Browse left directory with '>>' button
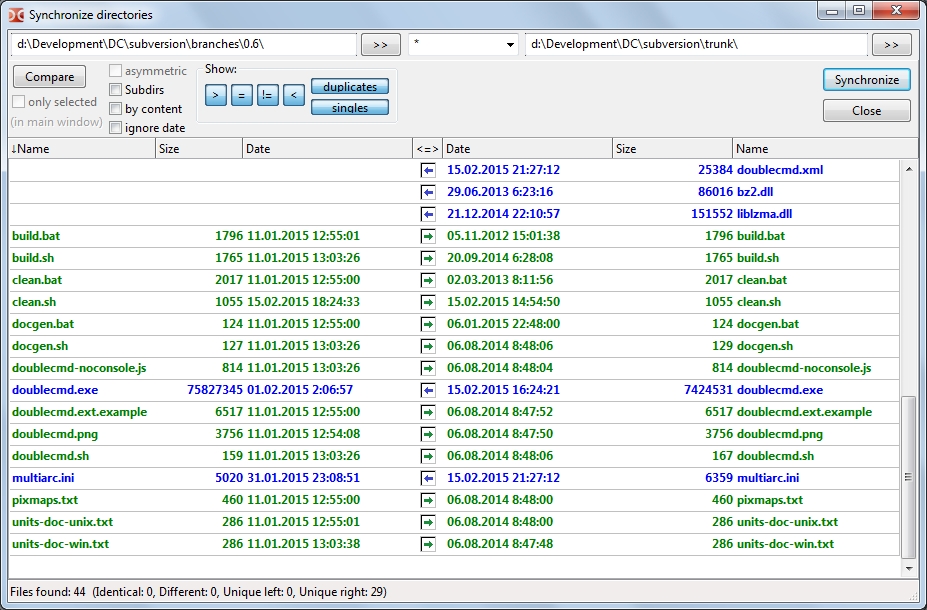The height and width of the screenshot is (610, 927). (380, 45)
